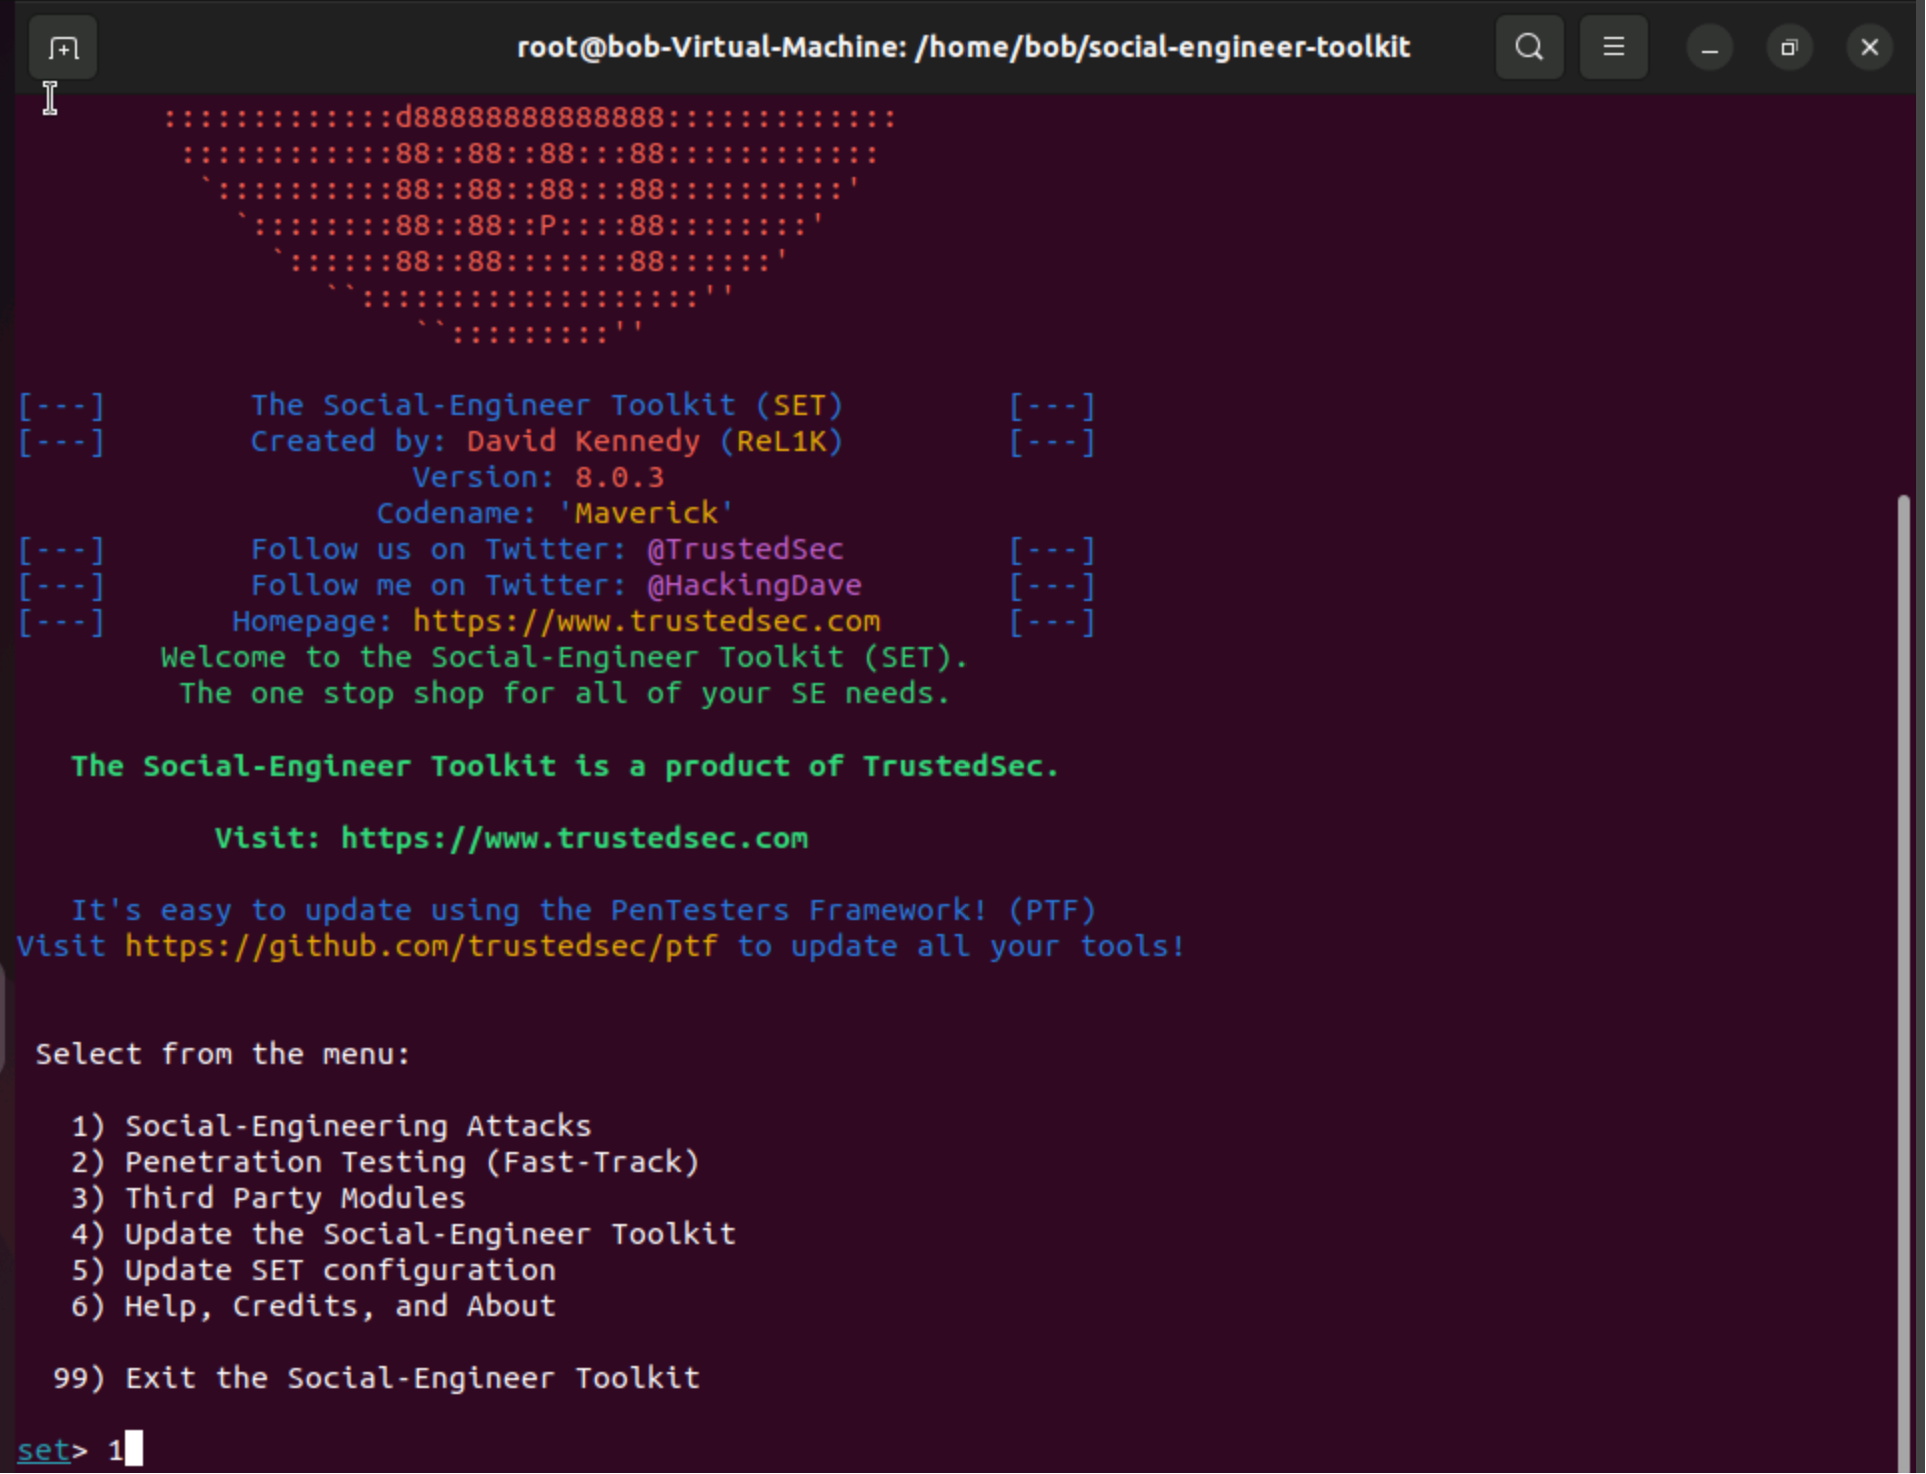Click the Welcome to the Social-Engineer Toolkit line
The height and width of the screenshot is (1474, 1926).
pyautogui.click(x=564, y=657)
